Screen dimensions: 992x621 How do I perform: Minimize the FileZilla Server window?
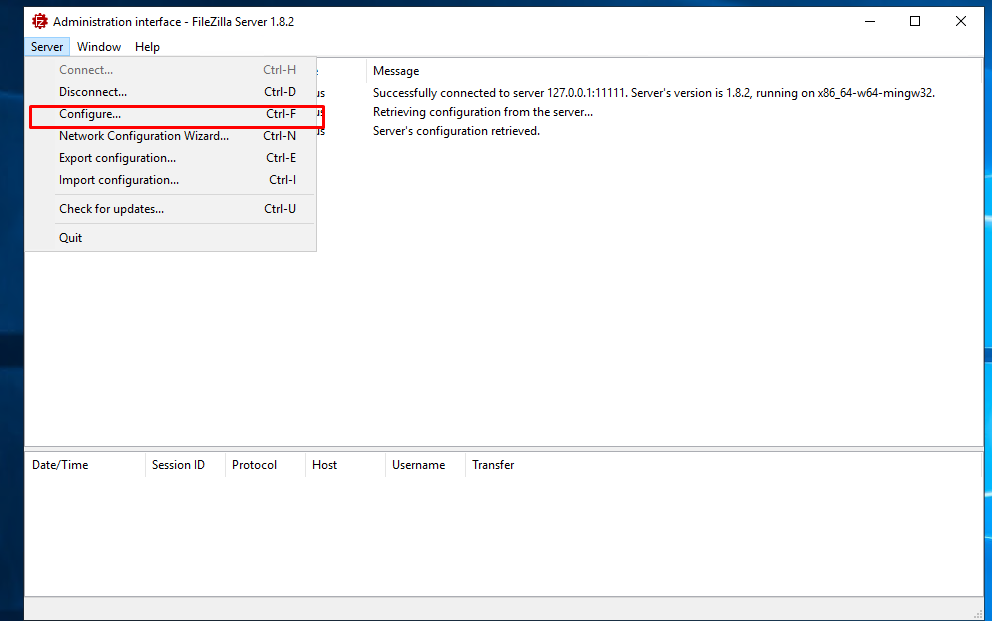click(870, 22)
